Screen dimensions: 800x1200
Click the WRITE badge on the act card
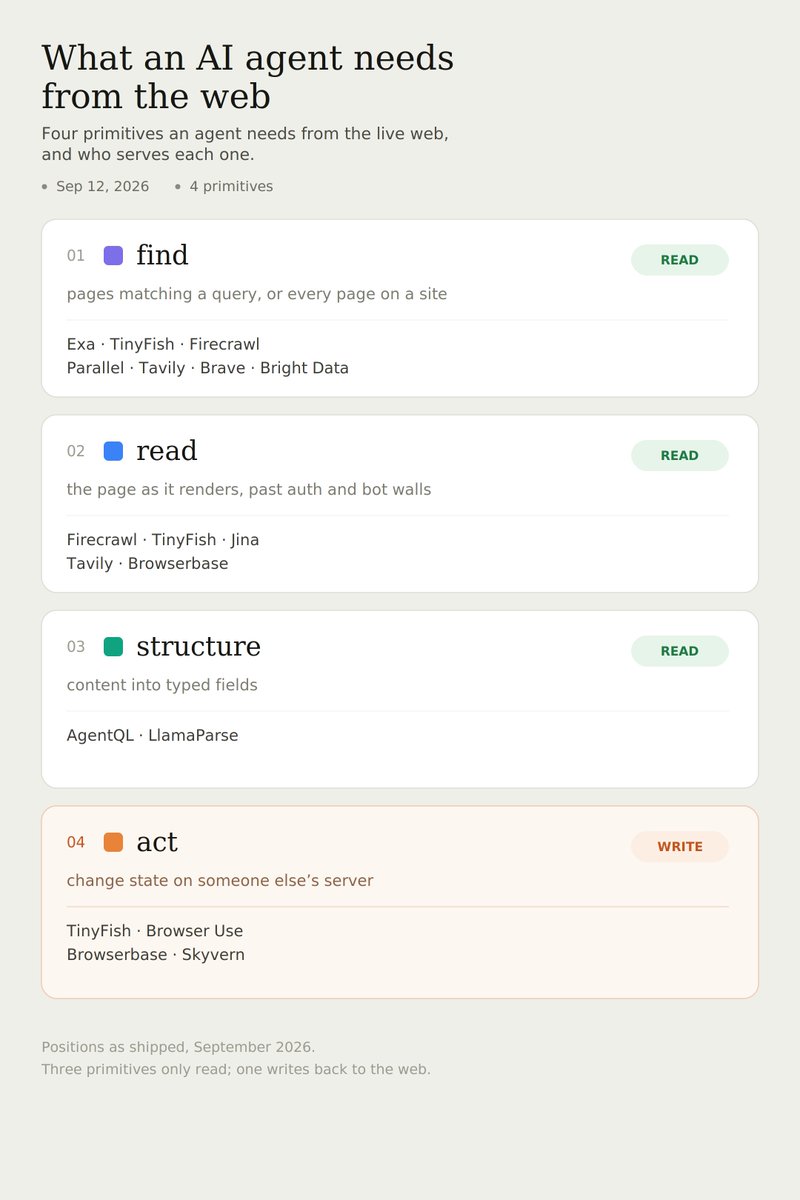pyautogui.click(x=680, y=847)
